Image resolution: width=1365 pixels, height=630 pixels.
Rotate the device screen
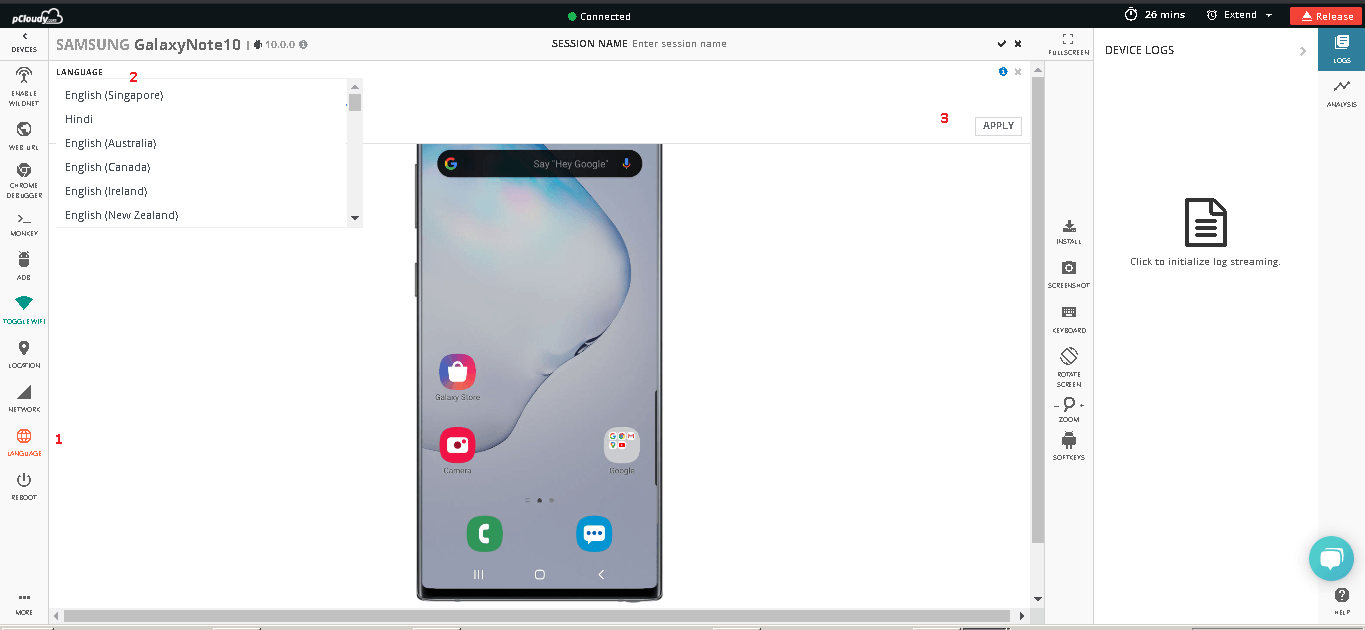point(1069,367)
